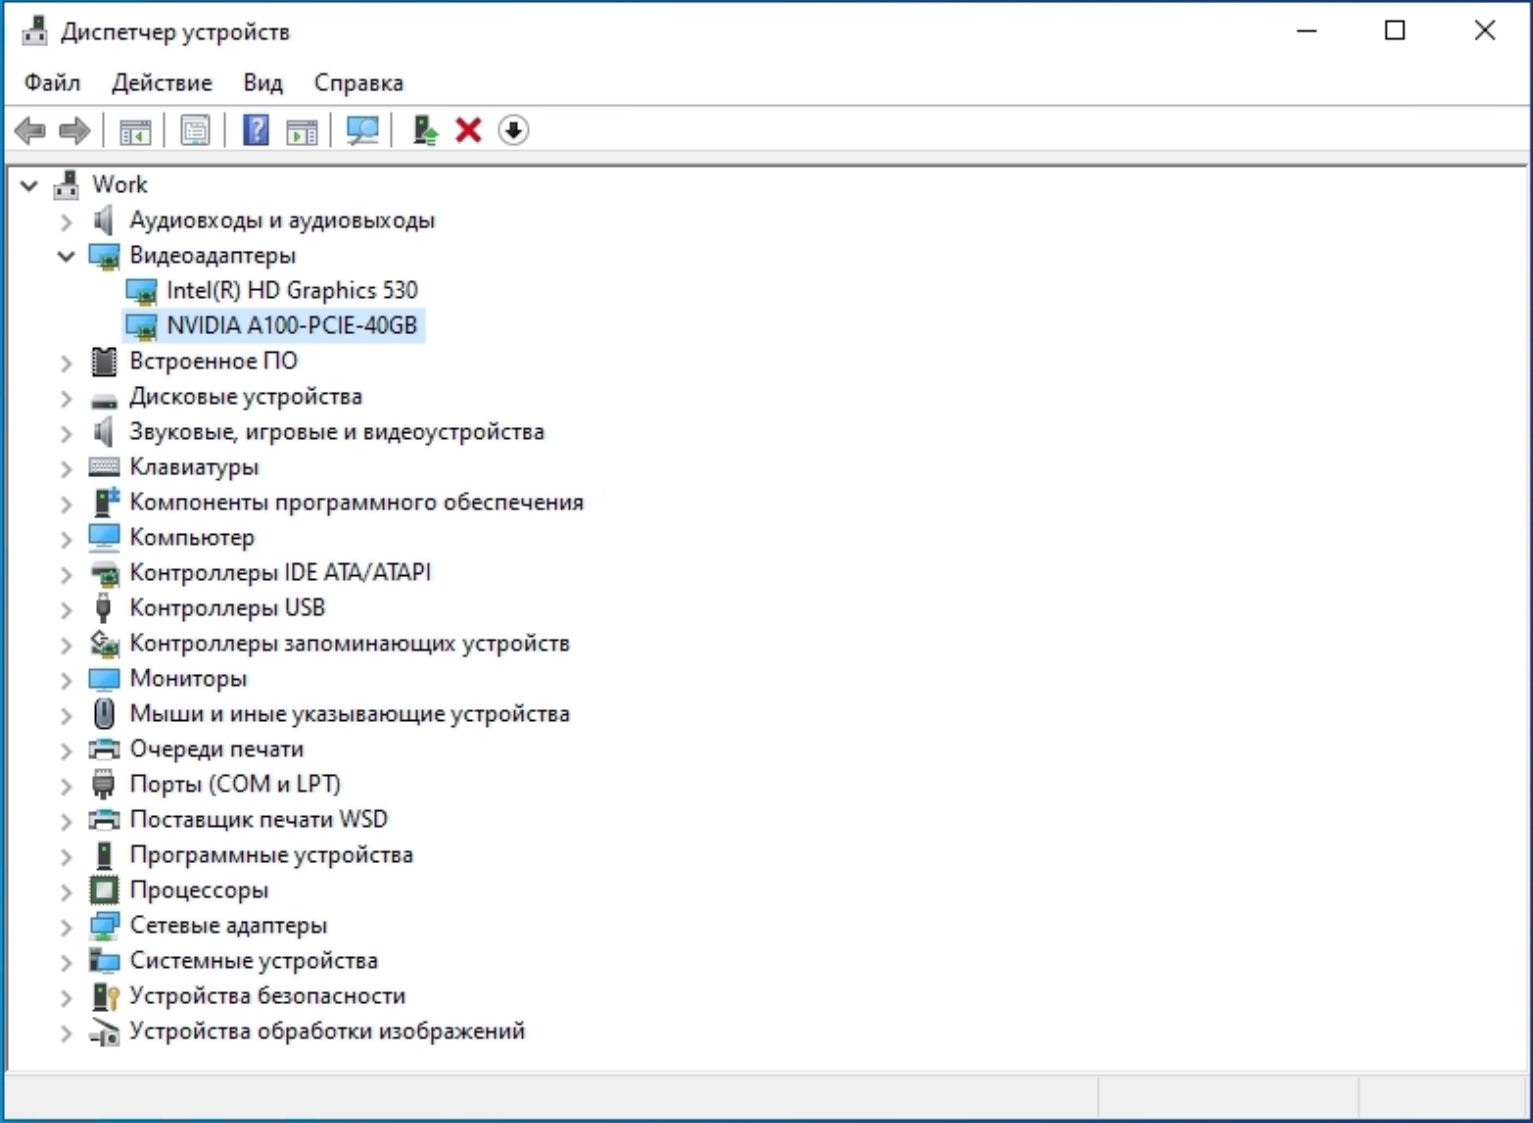Collapse the Видеоадаптеры category

66,256
